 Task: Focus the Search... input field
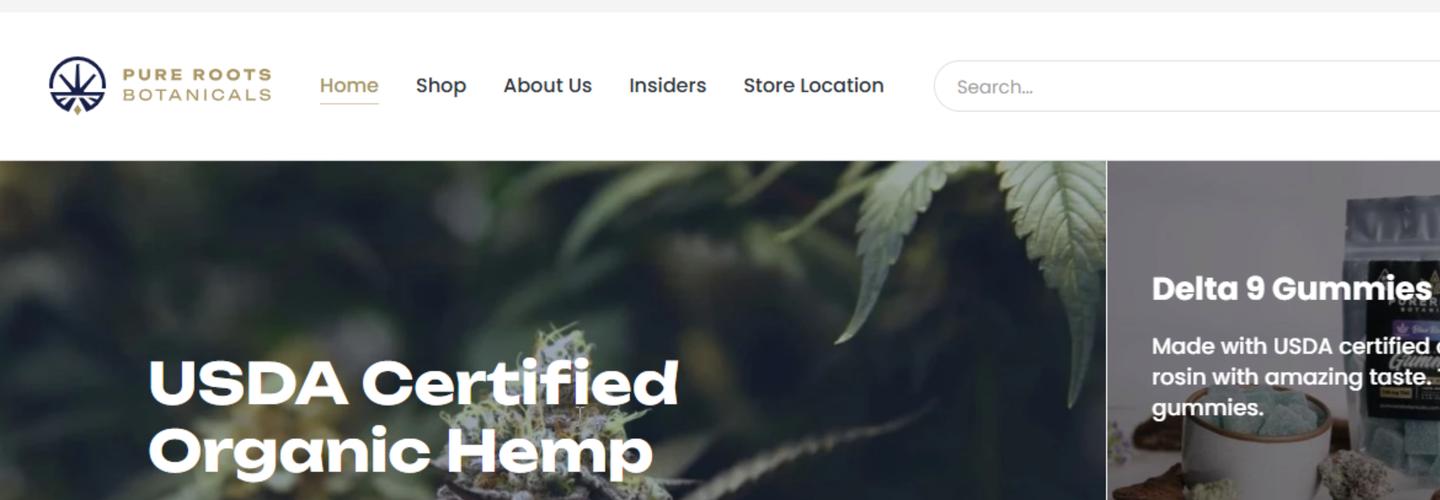tap(1187, 86)
